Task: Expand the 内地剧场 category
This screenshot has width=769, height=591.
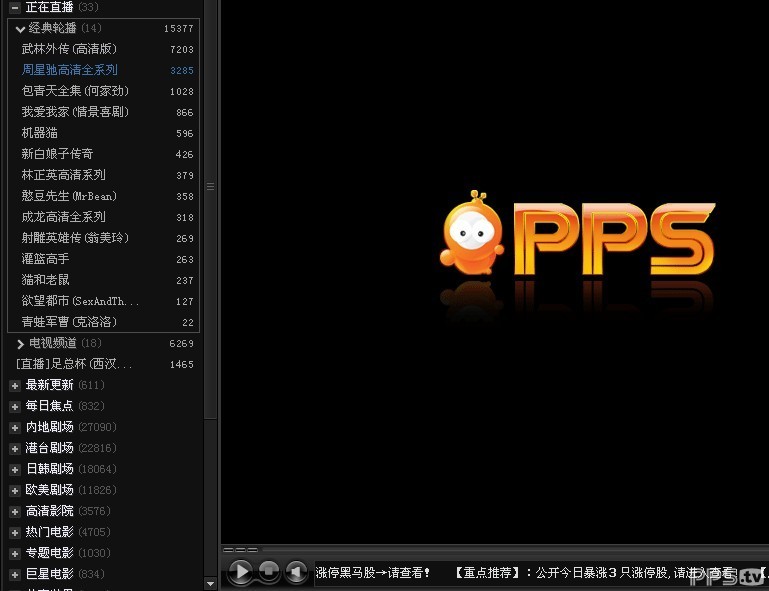Action: click(x=15, y=428)
